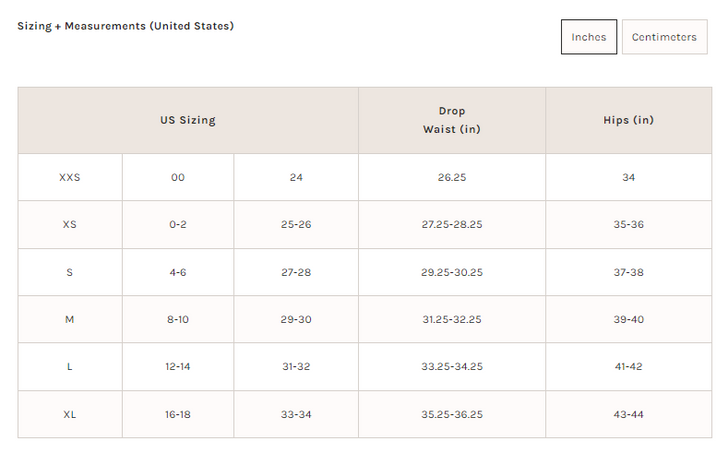Switch measurements to Inches

point(589,37)
